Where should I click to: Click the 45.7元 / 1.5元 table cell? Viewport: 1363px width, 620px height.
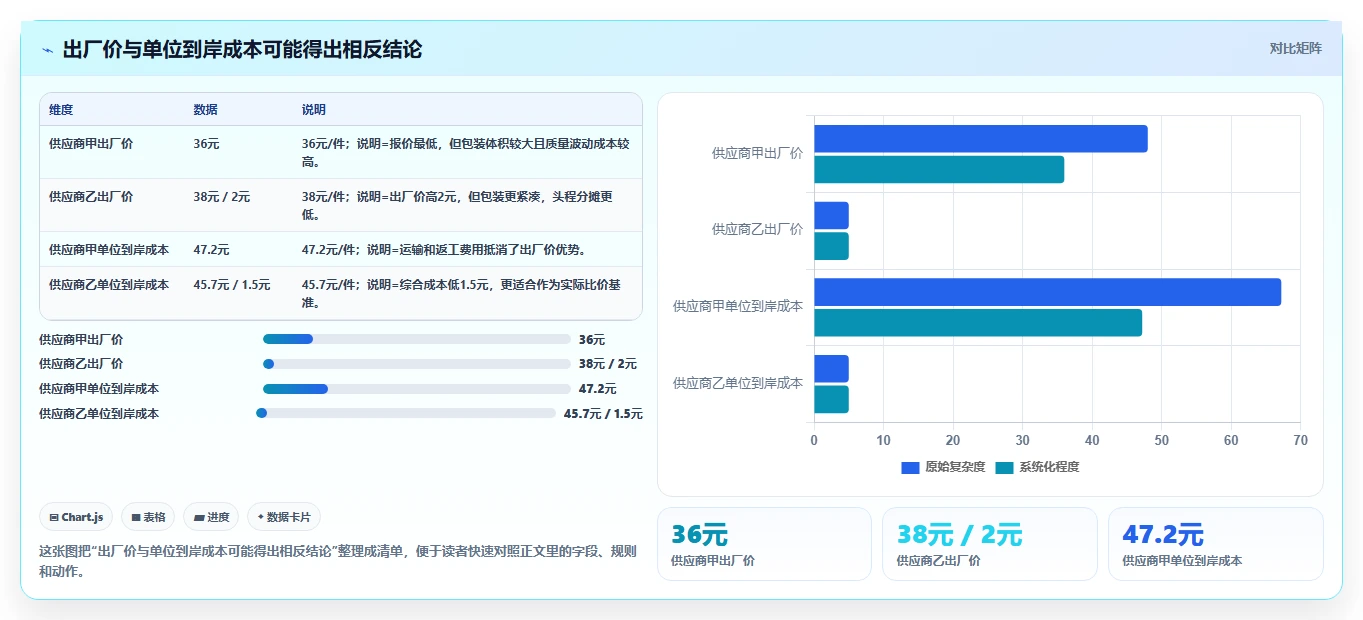(x=232, y=285)
